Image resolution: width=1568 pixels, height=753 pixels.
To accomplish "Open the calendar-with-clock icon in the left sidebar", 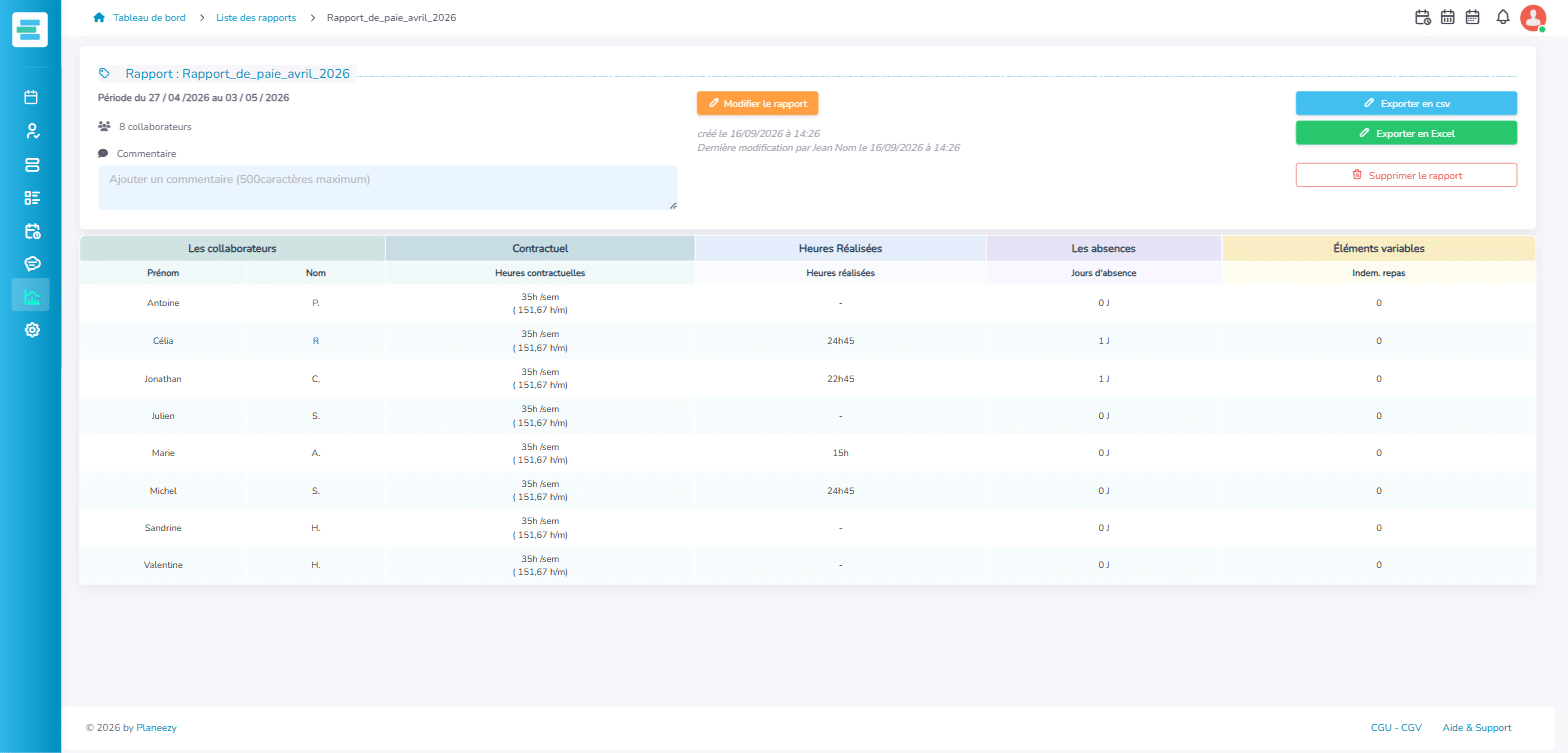I will click(31, 230).
